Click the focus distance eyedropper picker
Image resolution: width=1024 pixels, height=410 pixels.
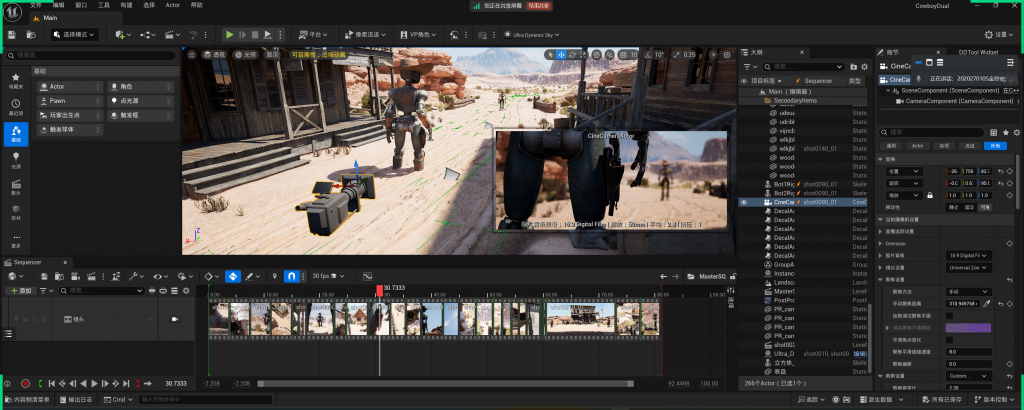(x=986, y=302)
